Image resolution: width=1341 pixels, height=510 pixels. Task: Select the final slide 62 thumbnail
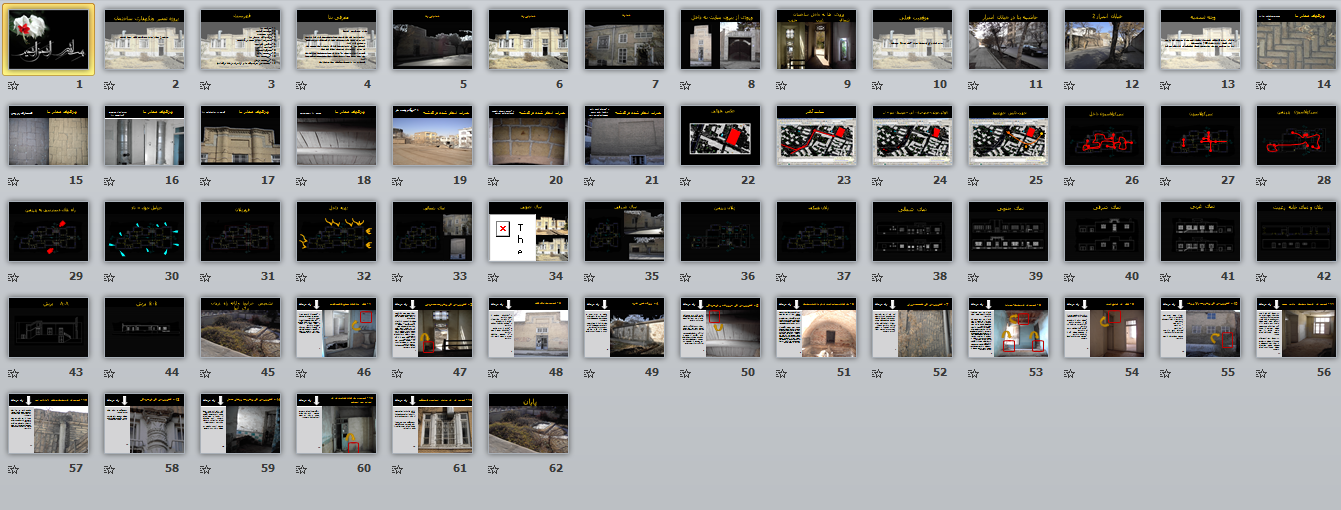(x=529, y=423)
